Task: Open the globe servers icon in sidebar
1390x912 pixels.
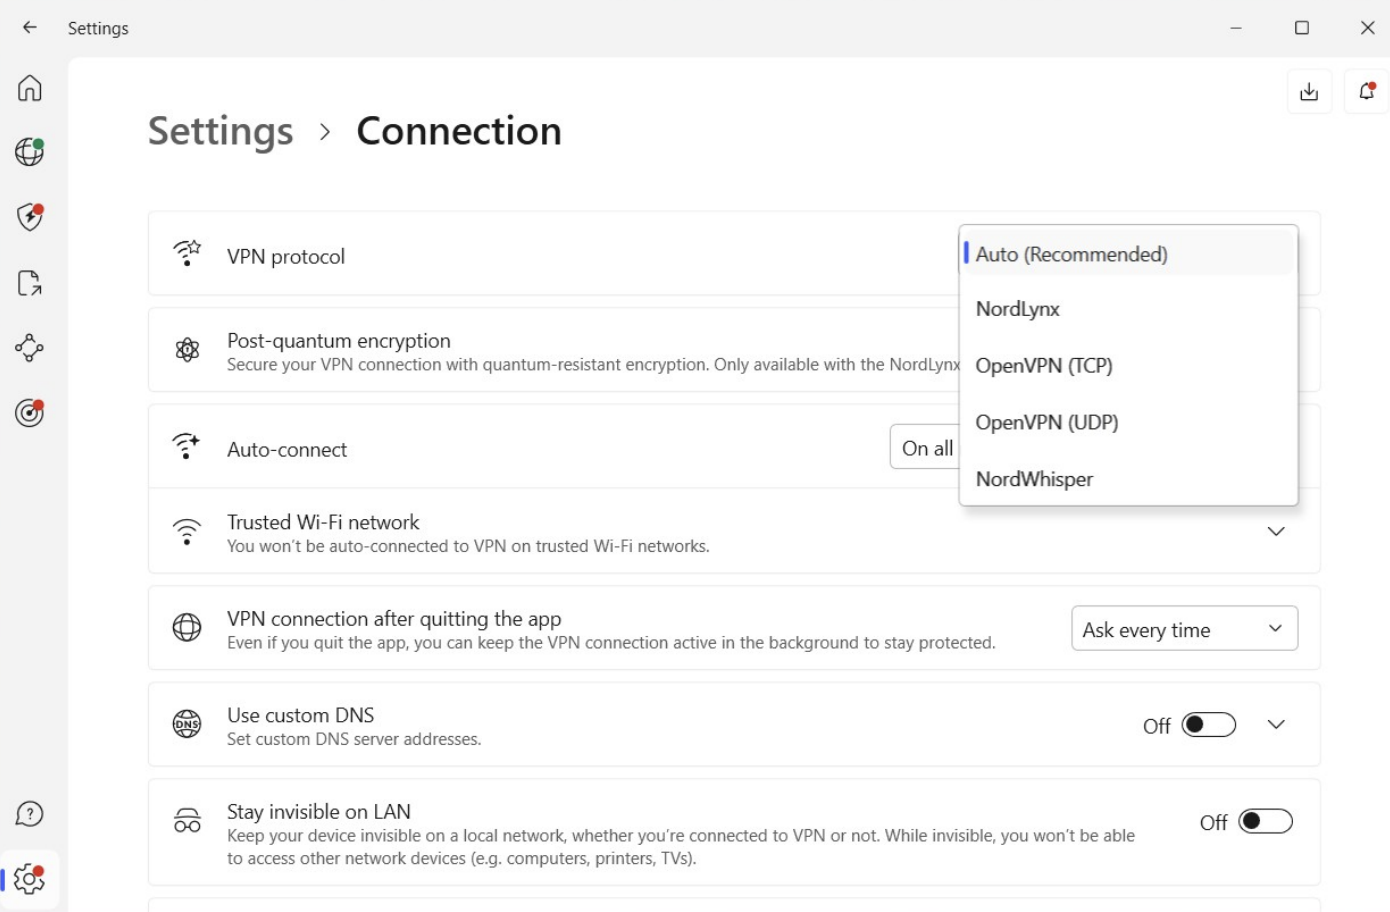Action: pos(30,152)
